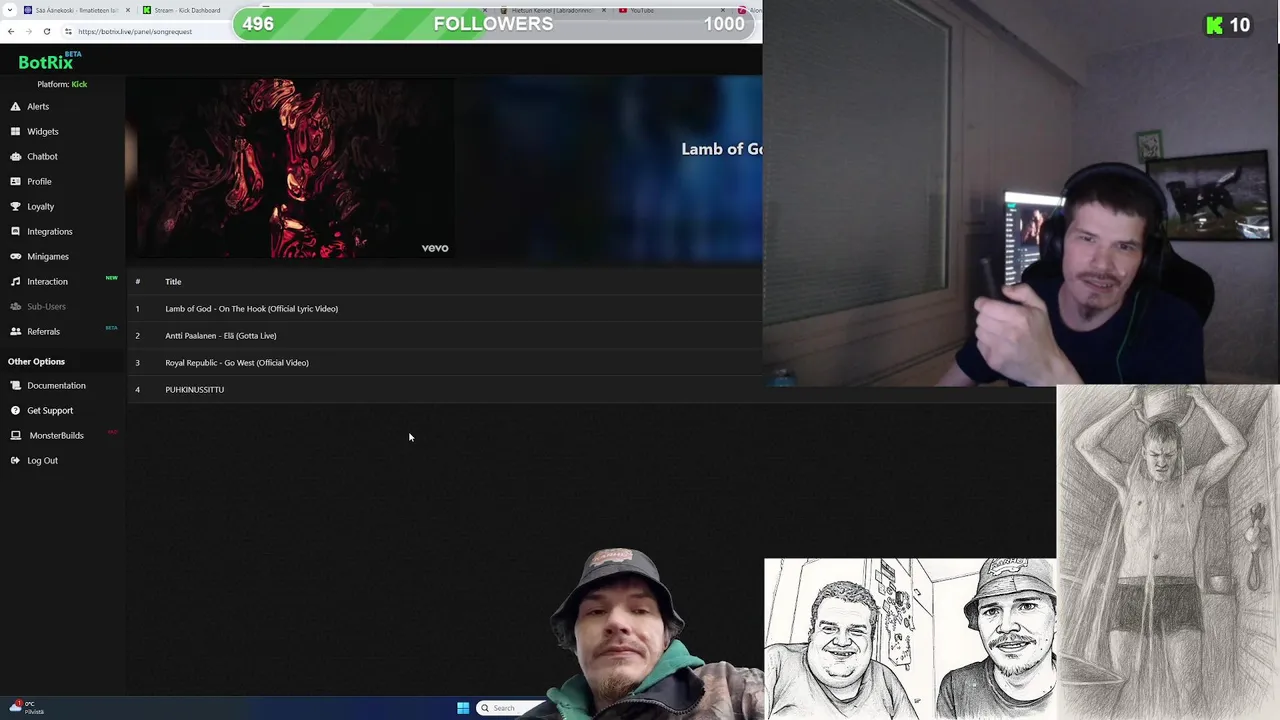Click the Get Support link
Image resolution: width=1280 pixels, height=720 pixels.
coord(50,410)
